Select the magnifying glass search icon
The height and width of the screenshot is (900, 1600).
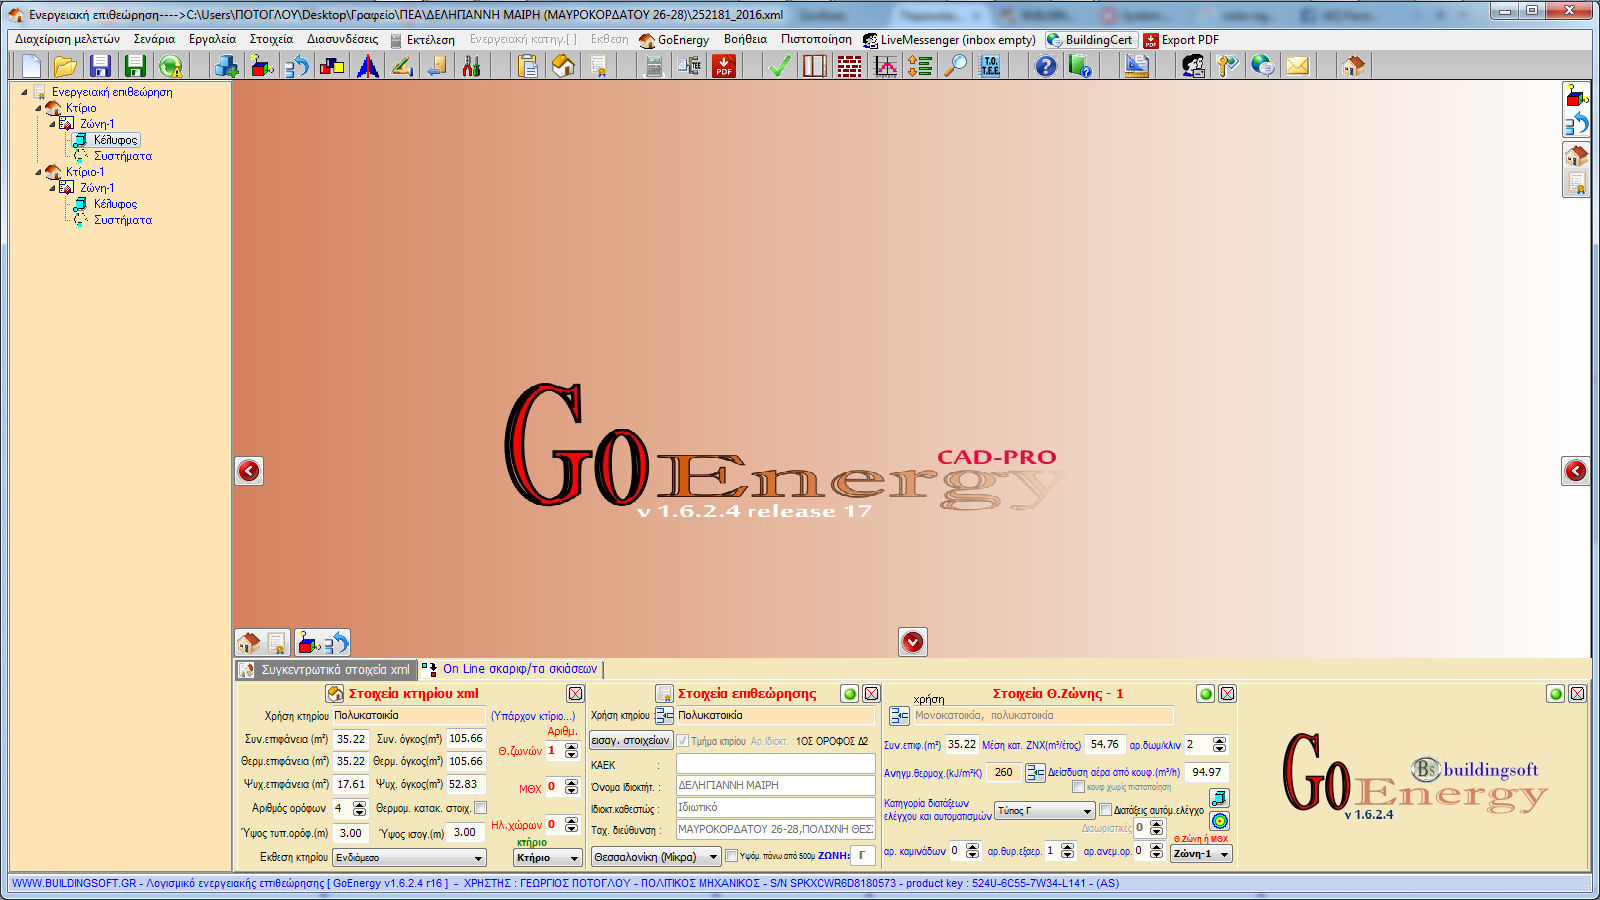[957, 66]
